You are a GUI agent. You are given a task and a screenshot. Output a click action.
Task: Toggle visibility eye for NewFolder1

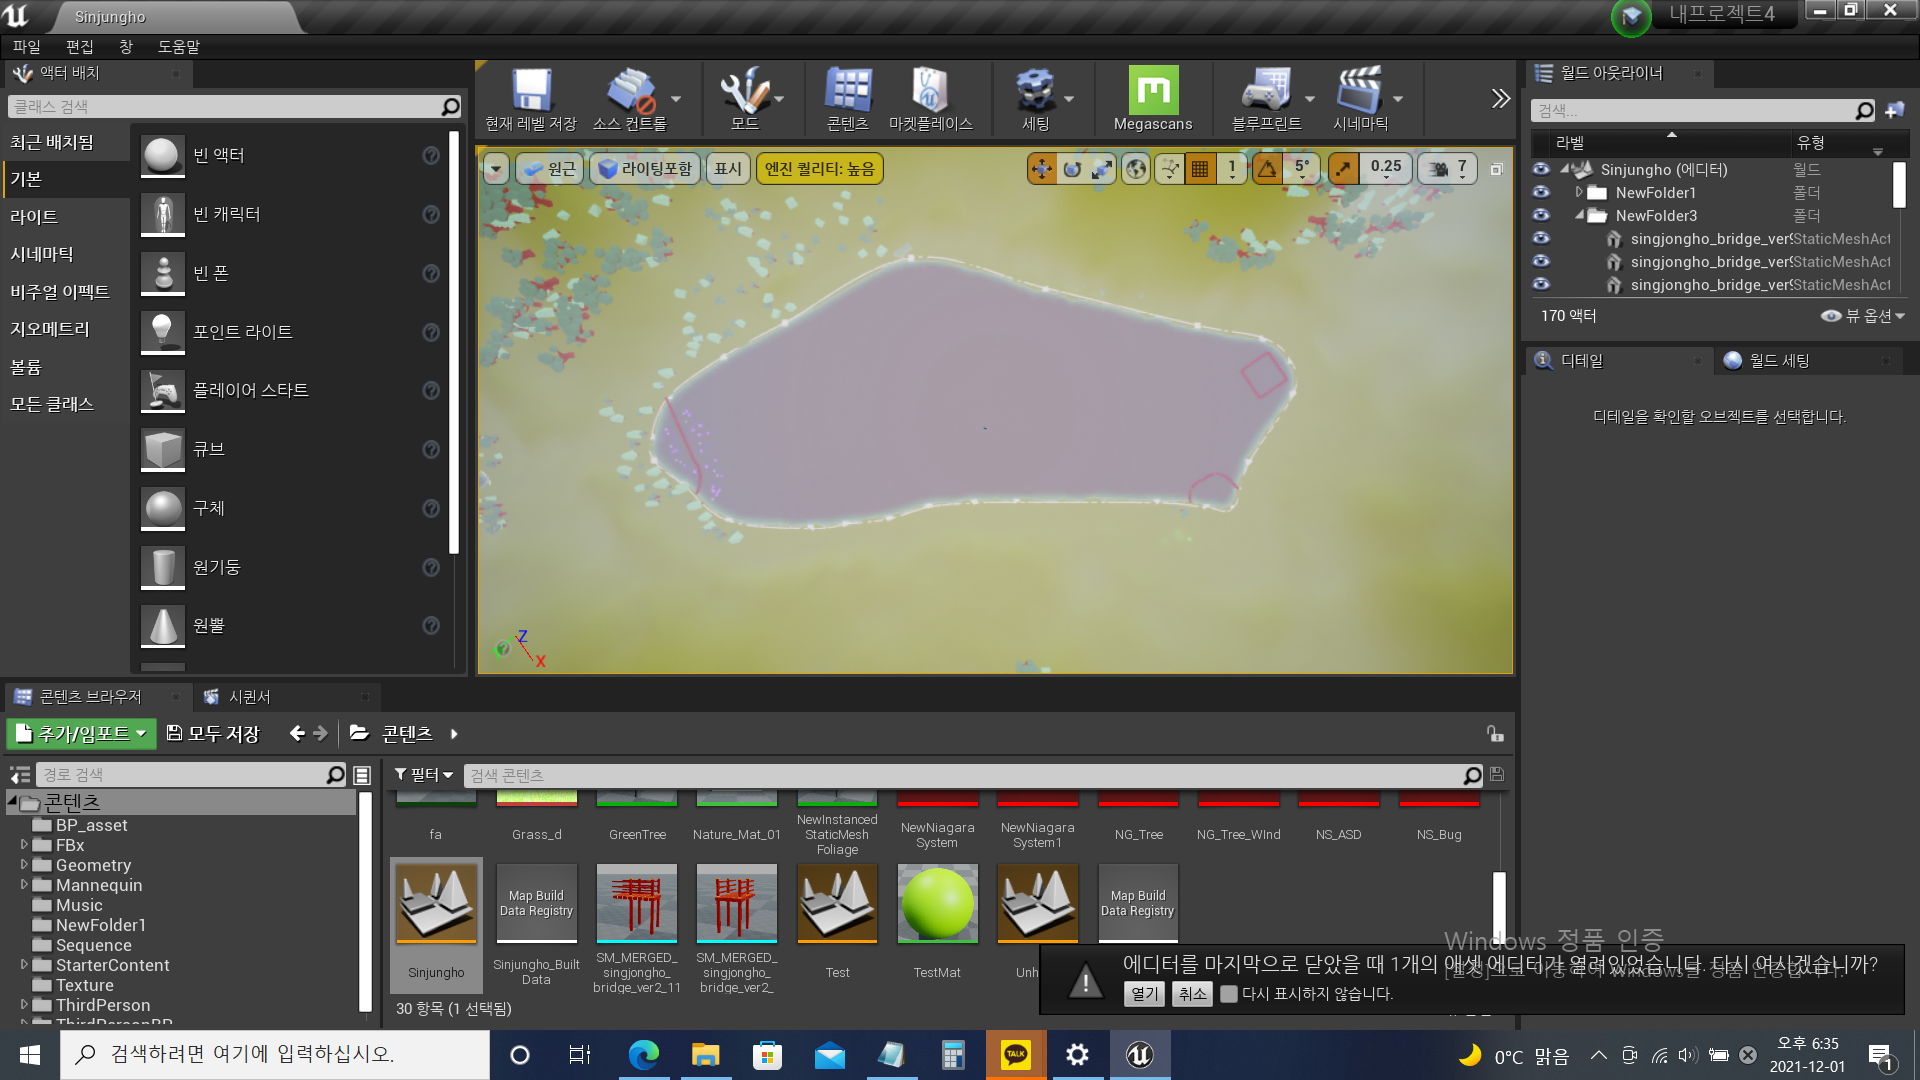point(1541,192)
